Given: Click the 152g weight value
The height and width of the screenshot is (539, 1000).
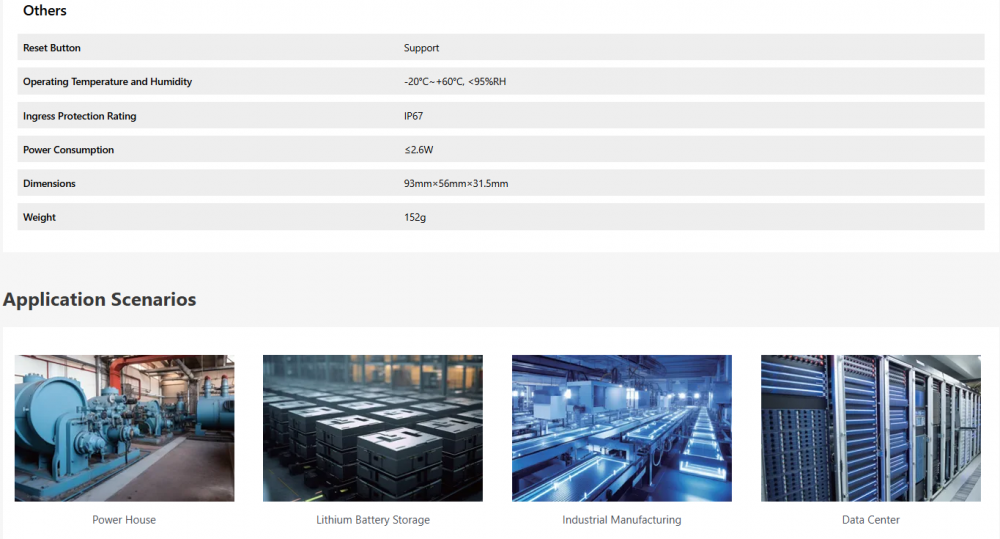Looking at the screenshot, I should pos(414,217).
